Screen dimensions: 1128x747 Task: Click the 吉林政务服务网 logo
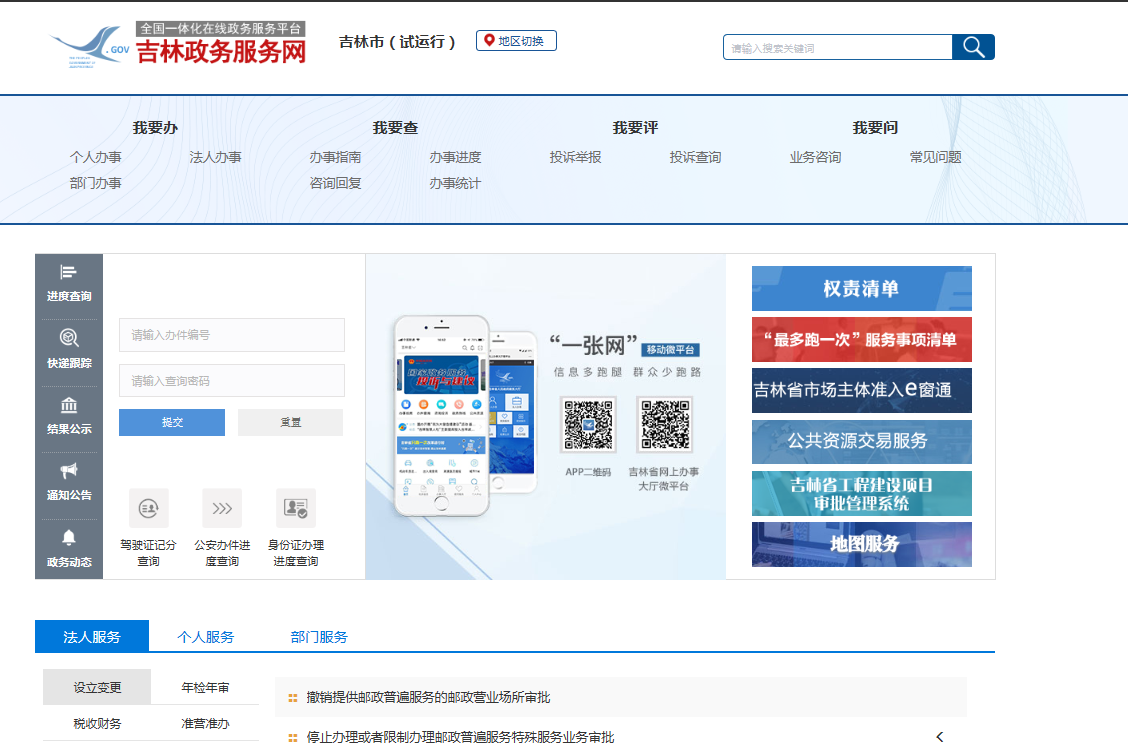coord(178,45)
